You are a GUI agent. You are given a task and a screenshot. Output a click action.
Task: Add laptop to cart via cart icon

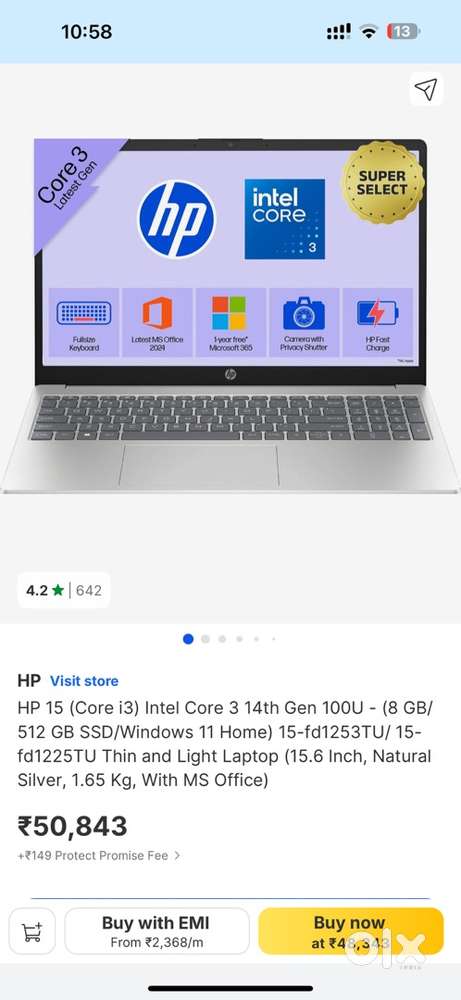(x=32, y=932)
